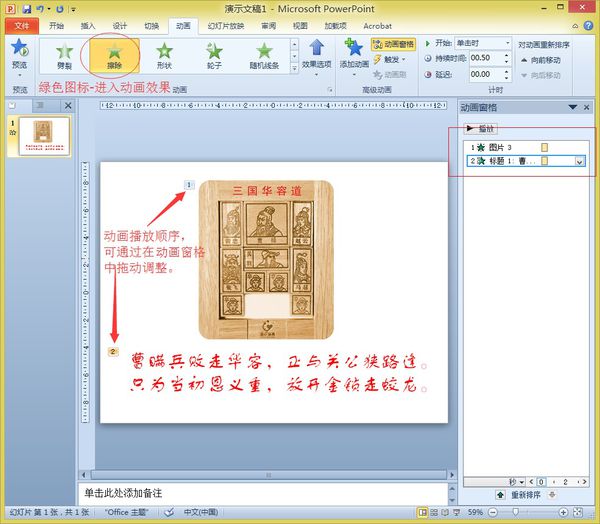
Task: Switch to Slide Sorter view icon
Action: [434, 512]
